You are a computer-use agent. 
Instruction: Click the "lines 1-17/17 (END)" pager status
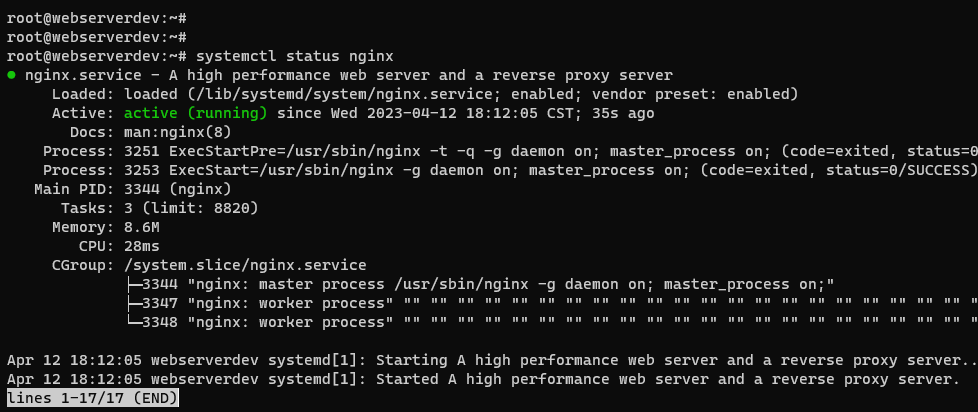point(92,398)
